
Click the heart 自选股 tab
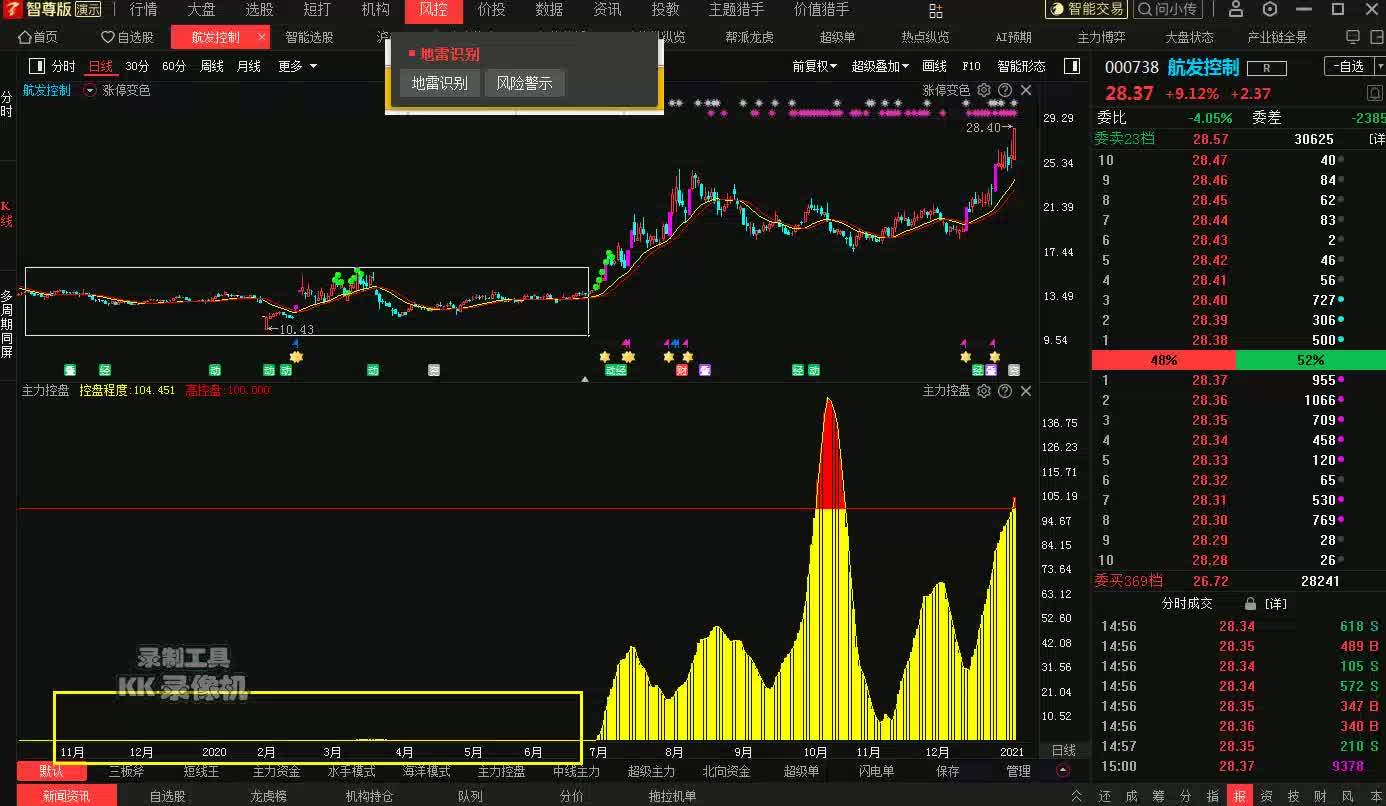coord(128,37)
